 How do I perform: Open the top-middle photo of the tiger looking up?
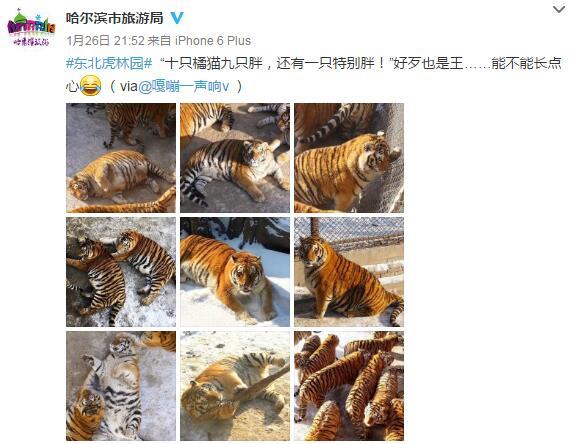[235, 158]
